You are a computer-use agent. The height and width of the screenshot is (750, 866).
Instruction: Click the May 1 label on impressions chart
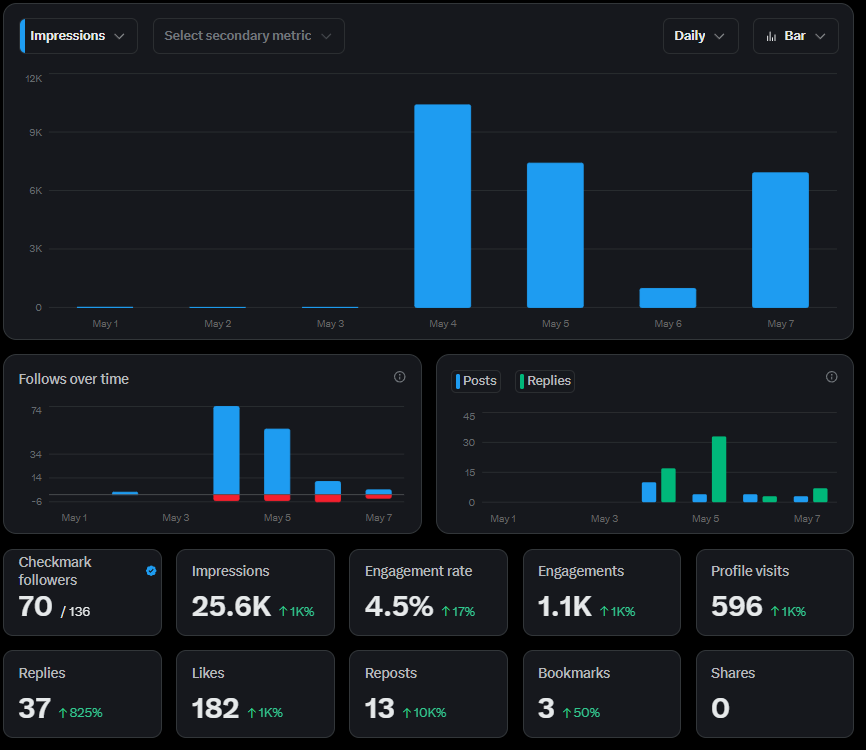pos(105,324)
